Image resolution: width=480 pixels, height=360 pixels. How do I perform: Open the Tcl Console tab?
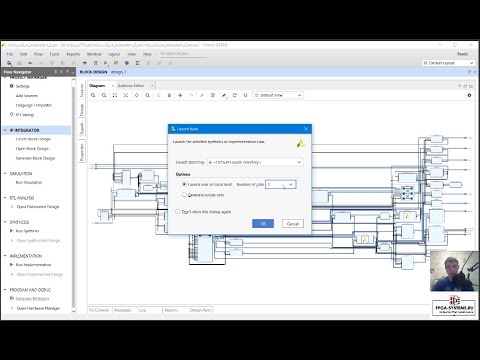(x=99, y=310)
